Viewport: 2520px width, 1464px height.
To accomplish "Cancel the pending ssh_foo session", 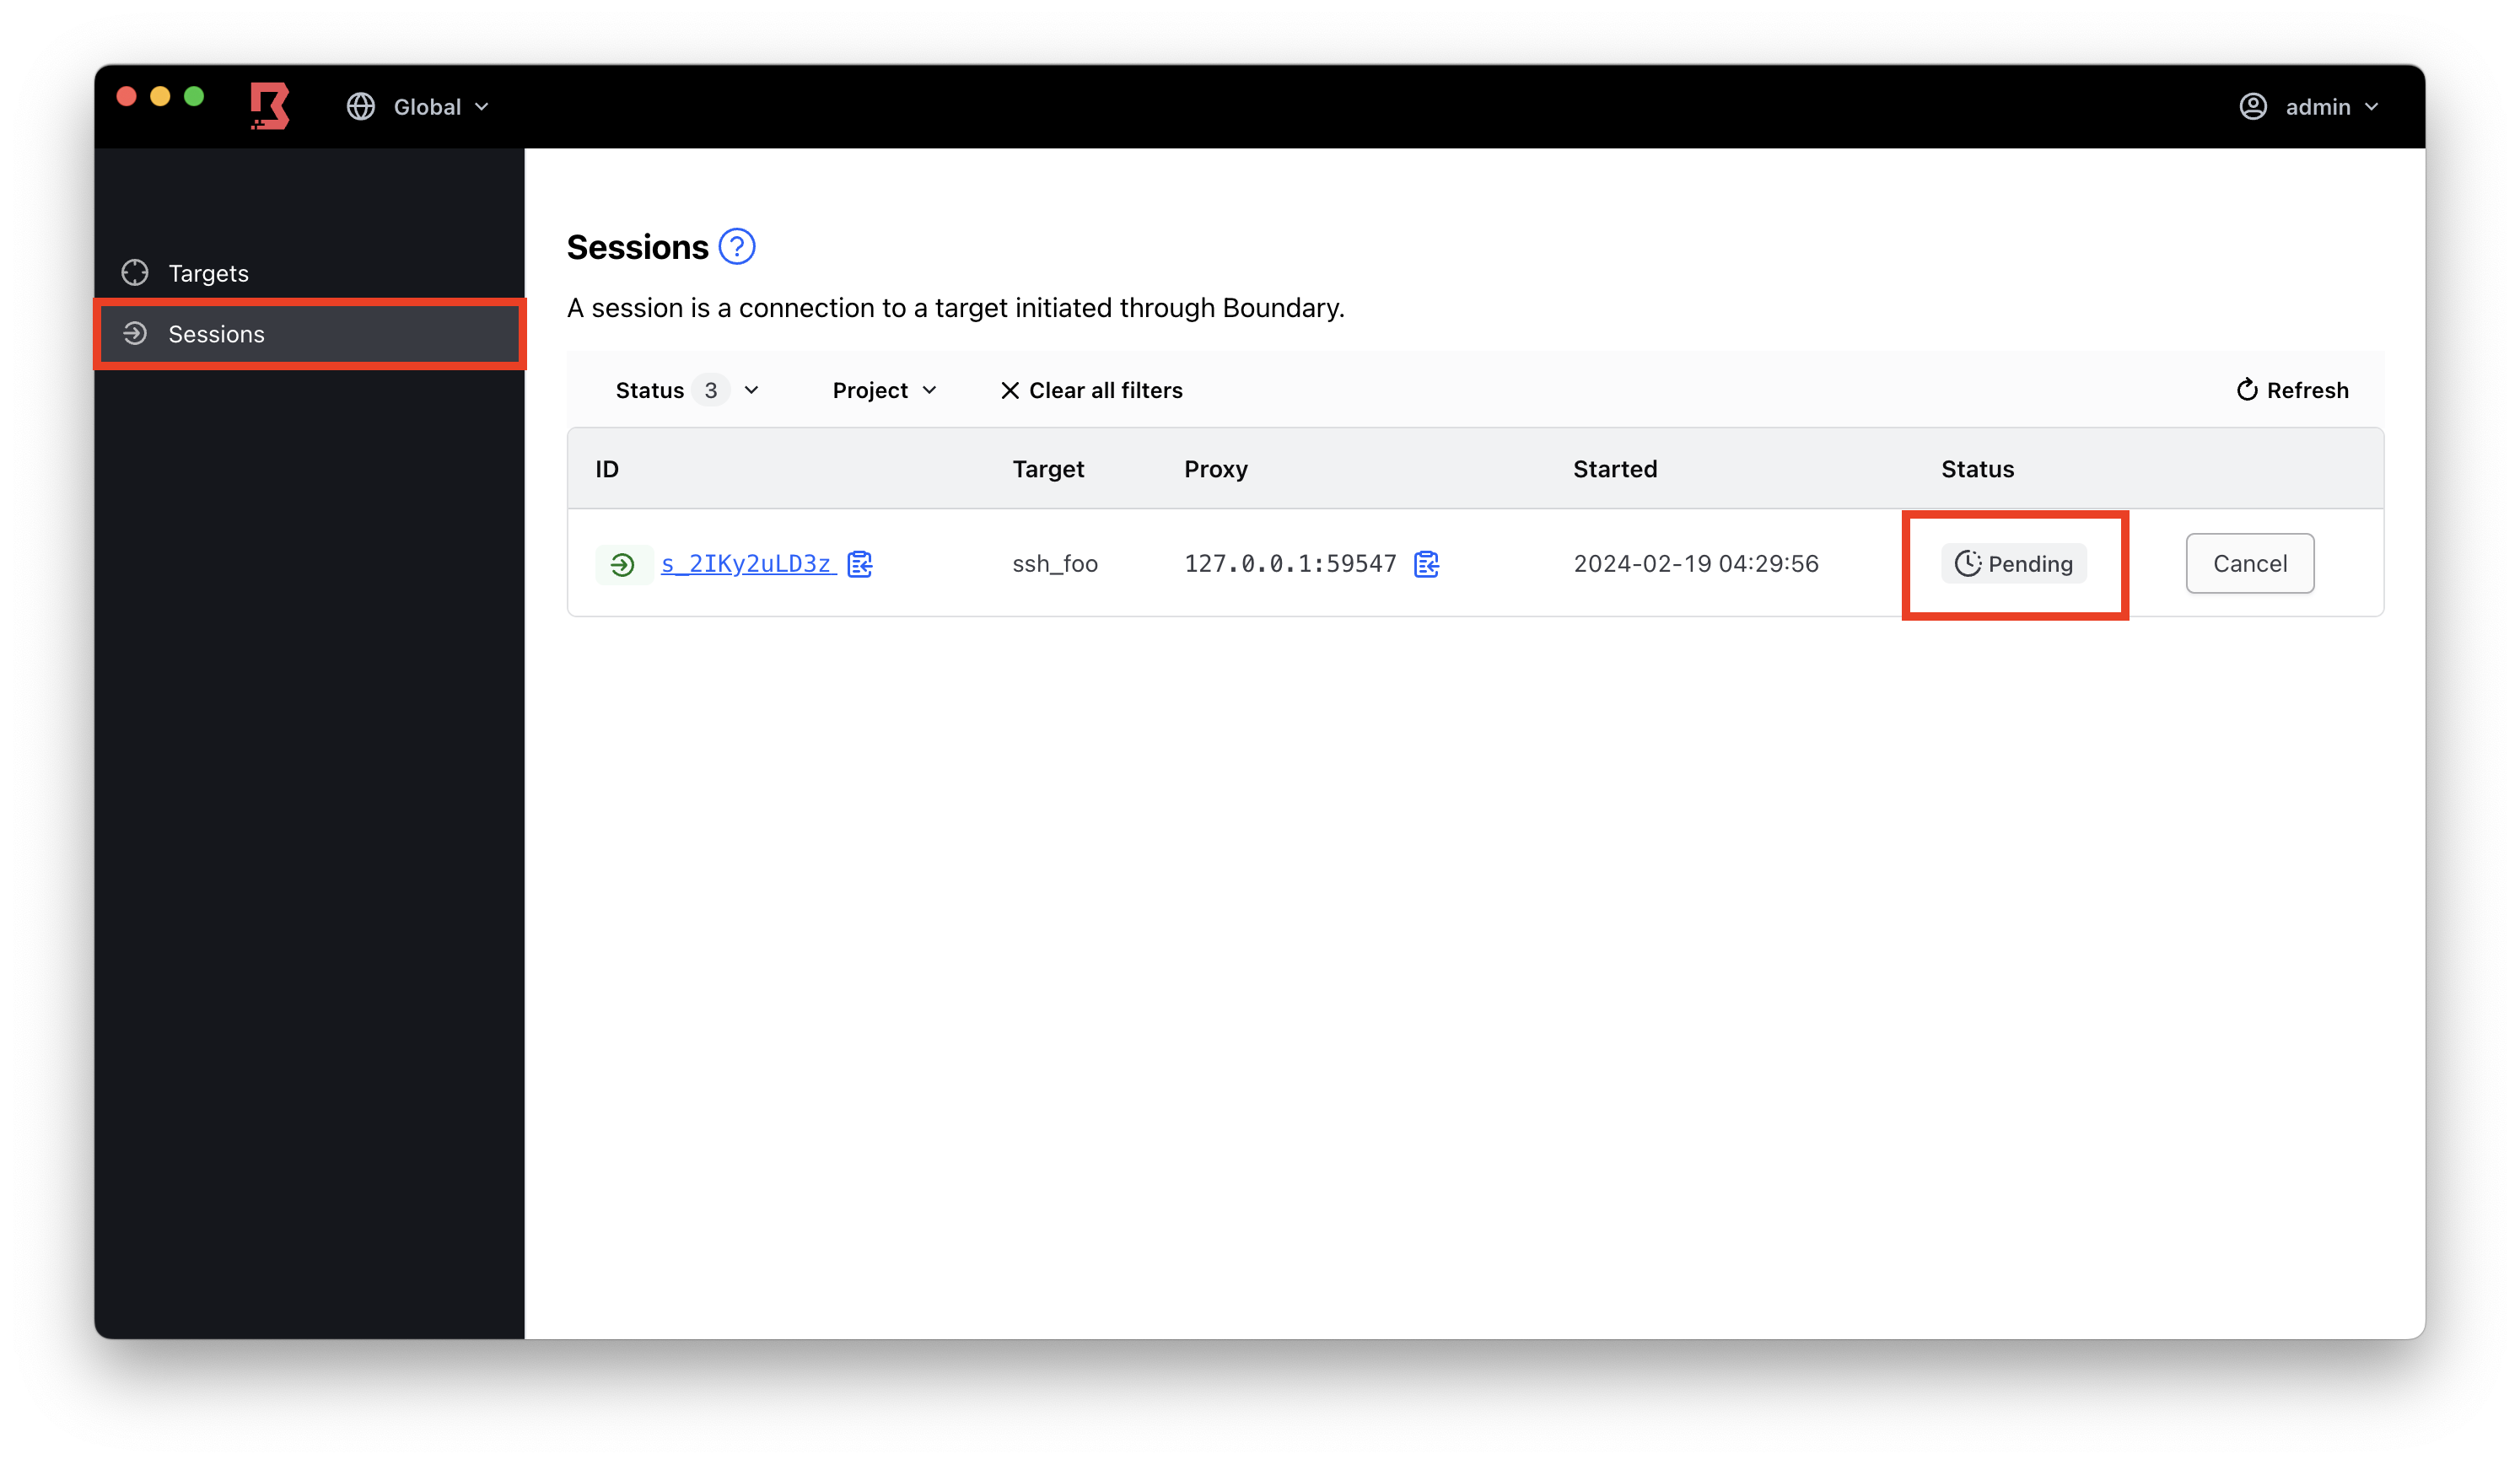I will [x=2249, y=563].
